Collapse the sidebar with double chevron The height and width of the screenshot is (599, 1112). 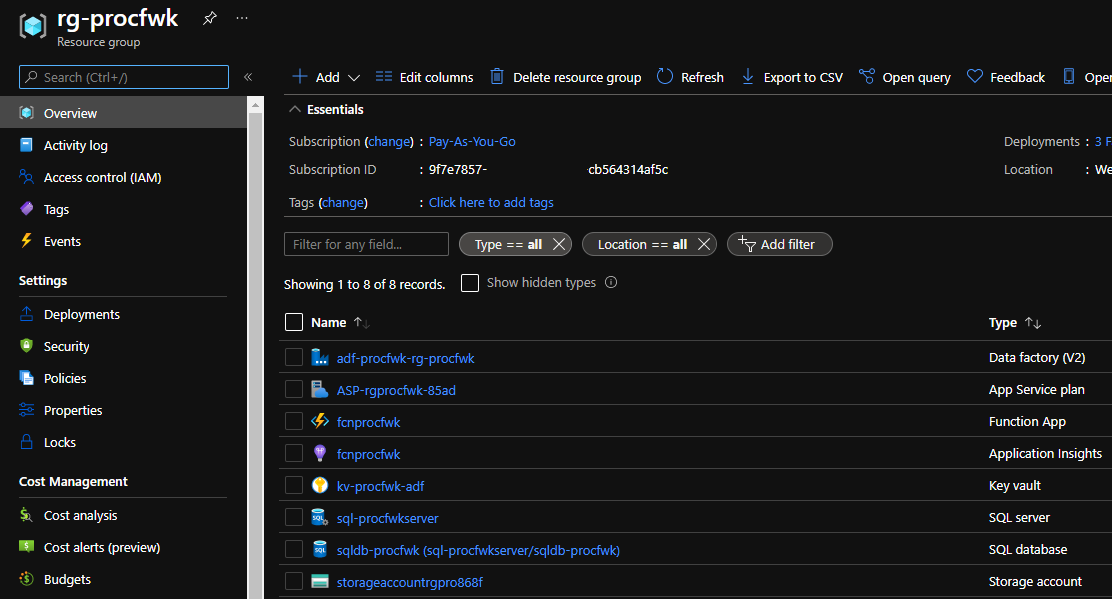(248, 77)
